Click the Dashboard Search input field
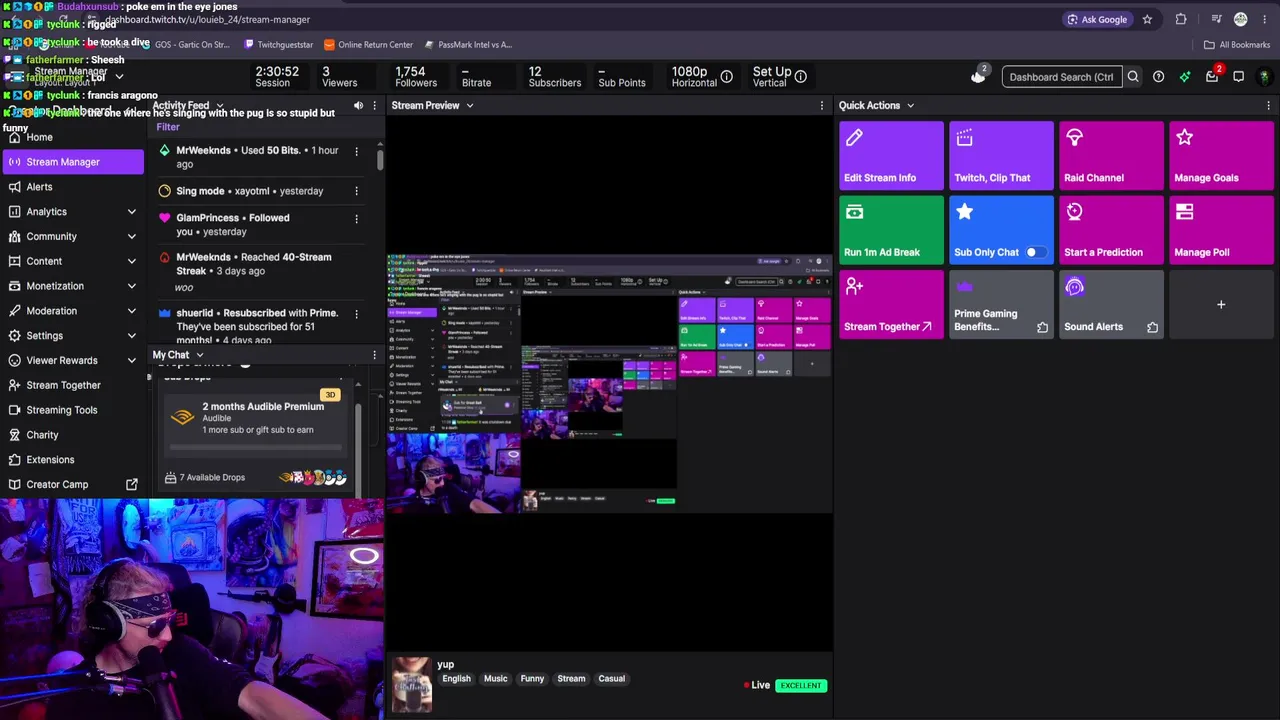Image resolution: width=1280 pixels, height=720 pixels. coord(1062,77)
